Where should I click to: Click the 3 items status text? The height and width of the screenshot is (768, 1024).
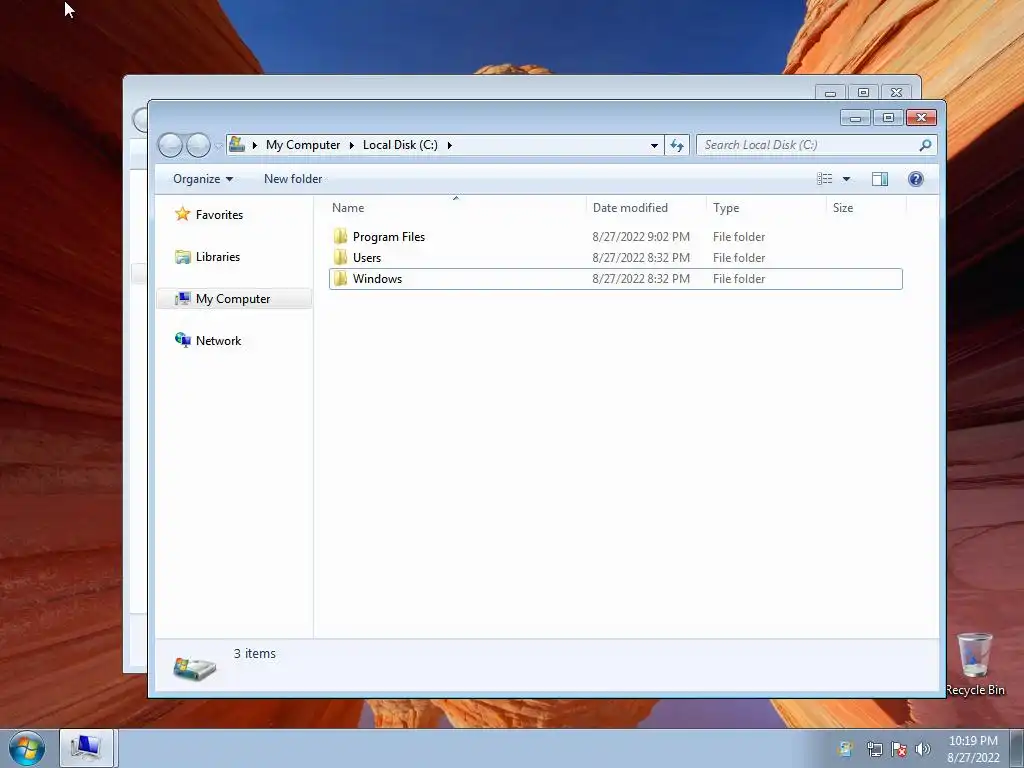pyautogui.click(x=255, y=653)
